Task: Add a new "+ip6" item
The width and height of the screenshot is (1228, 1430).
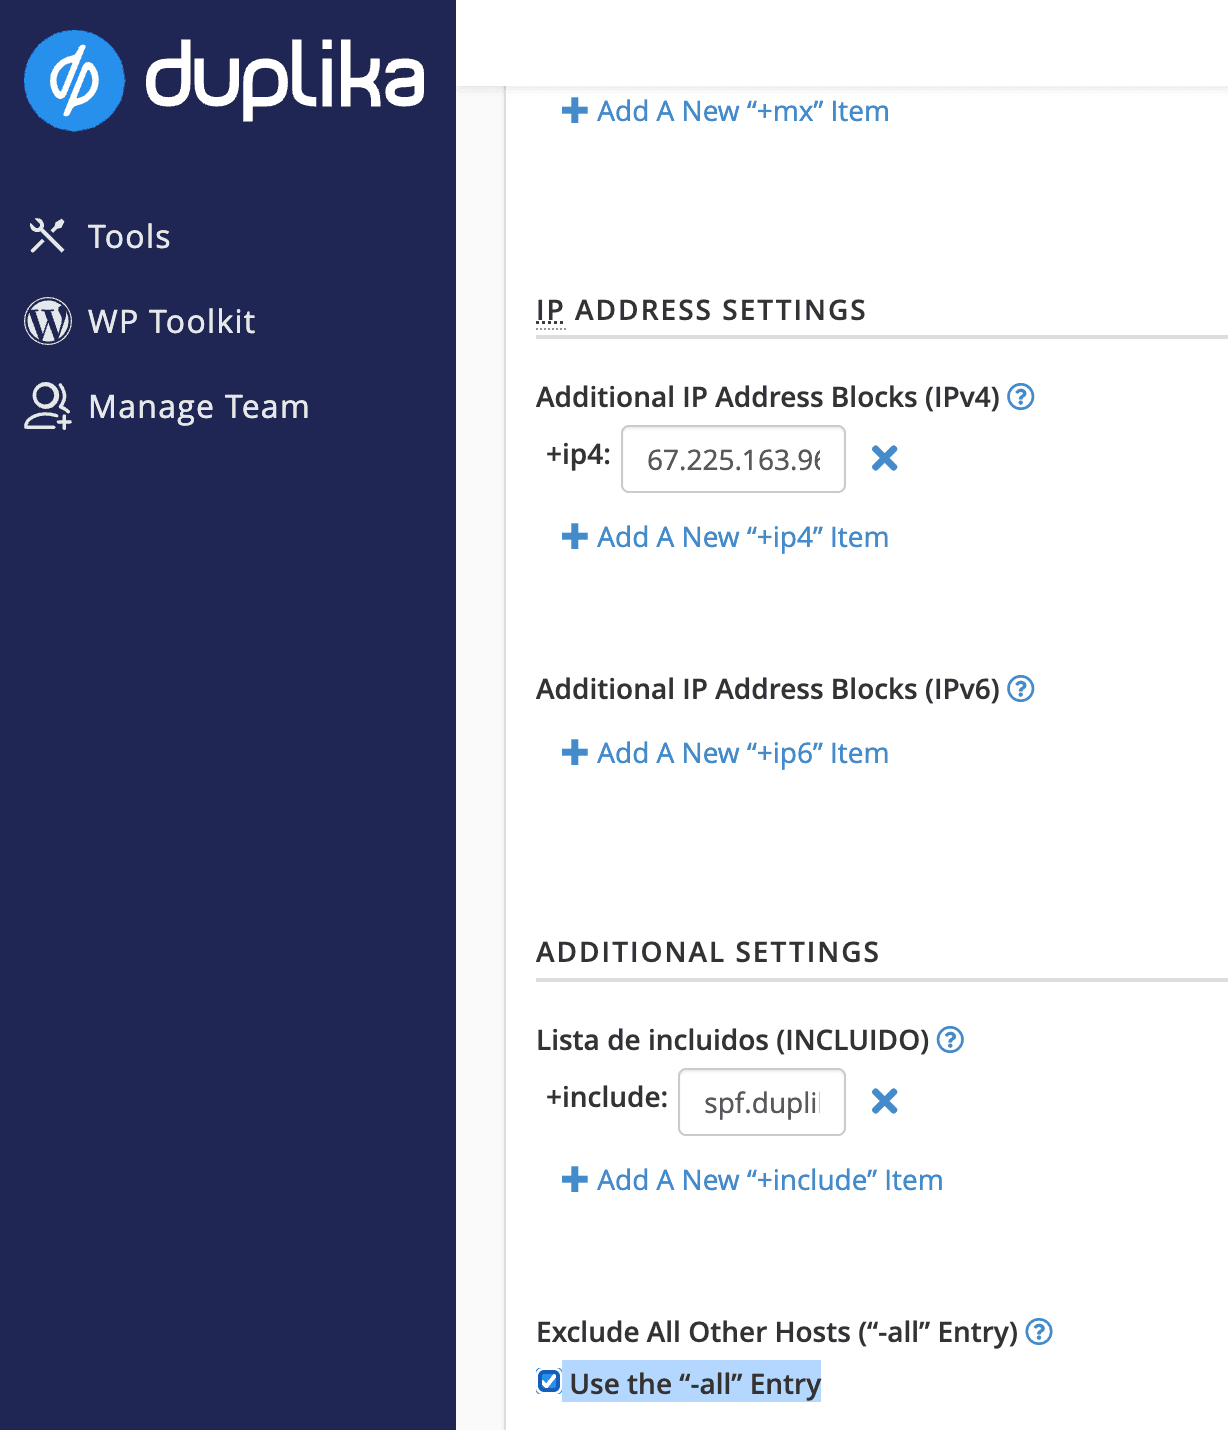Action: pyautogui.click(x=725, y=753)
